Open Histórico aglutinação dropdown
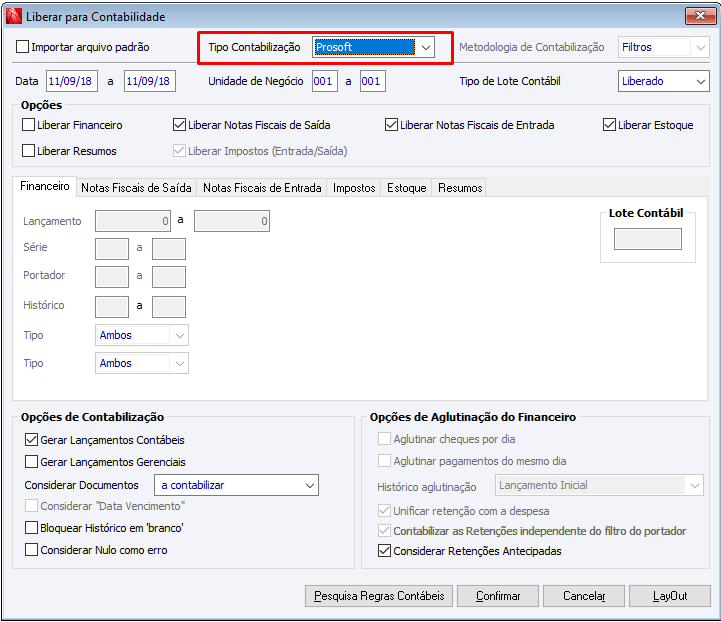This screenshot has width=721, height=622. [x=599, y=485]
